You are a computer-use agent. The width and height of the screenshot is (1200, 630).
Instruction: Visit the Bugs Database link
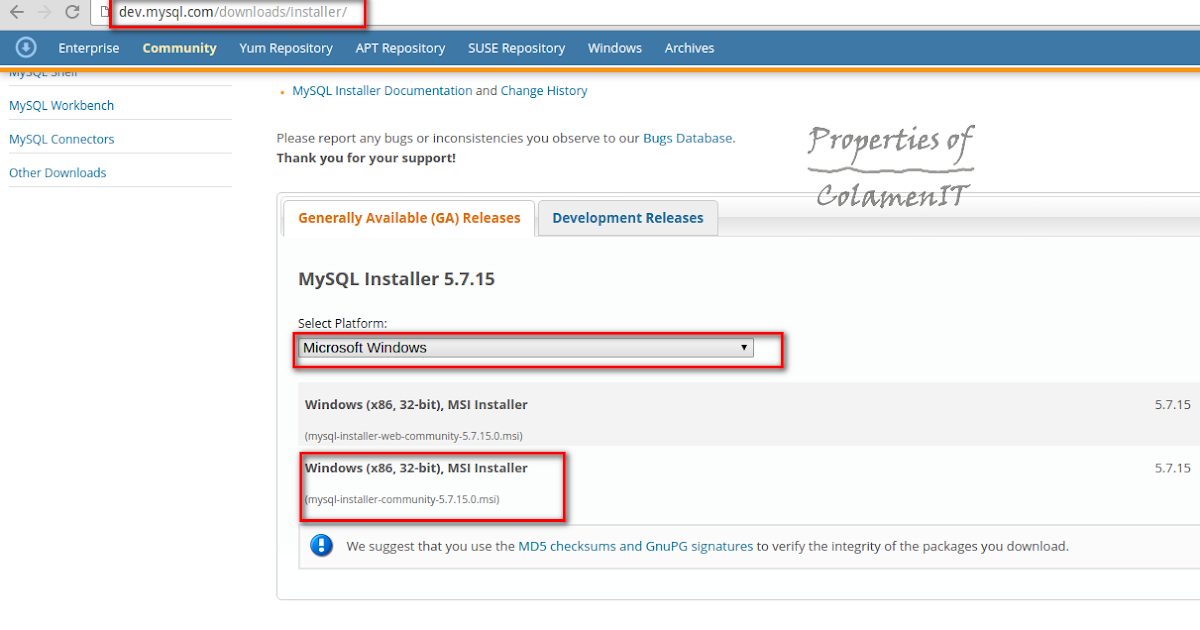(688, 138)
